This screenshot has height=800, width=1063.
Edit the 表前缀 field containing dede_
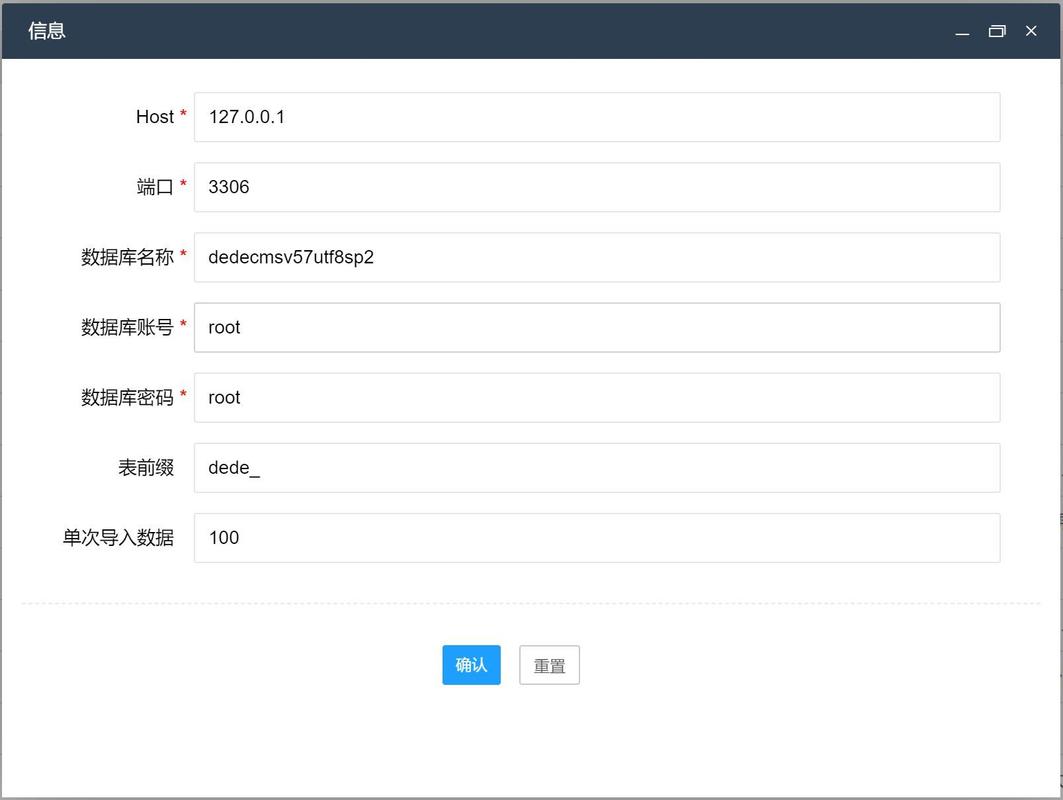(597, 468)
